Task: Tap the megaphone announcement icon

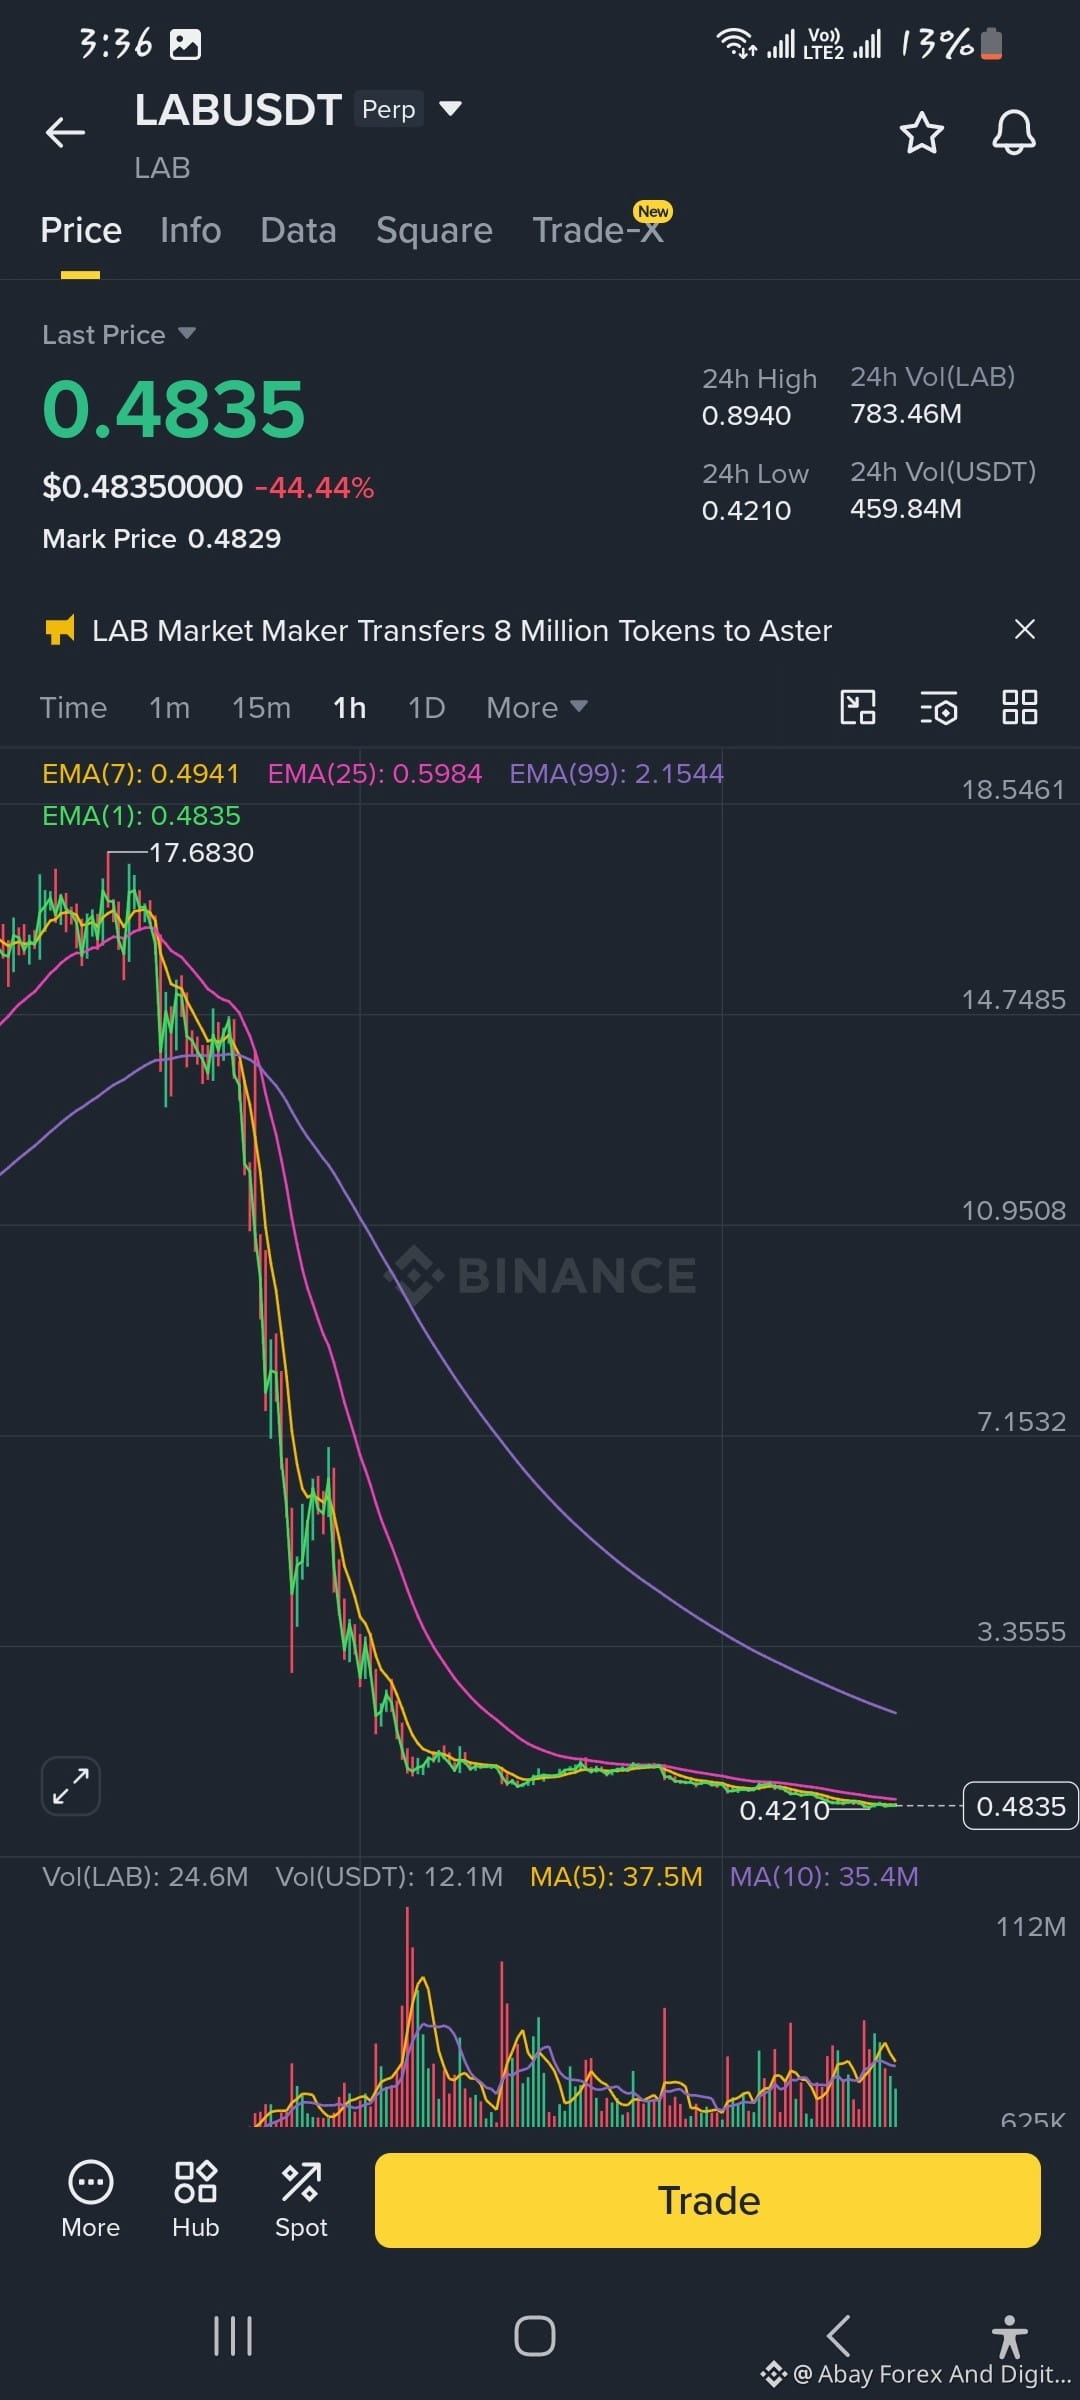Action: coord(60,630)
